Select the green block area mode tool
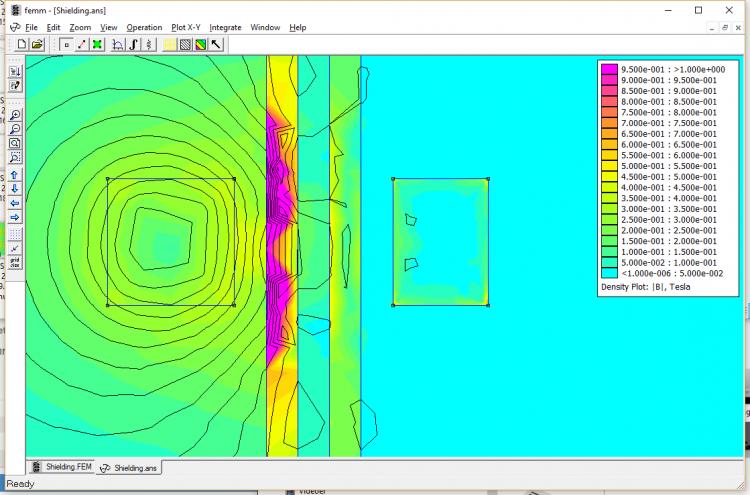The height and width of the screenshot is (495, 750). click(x=97, y=44)
